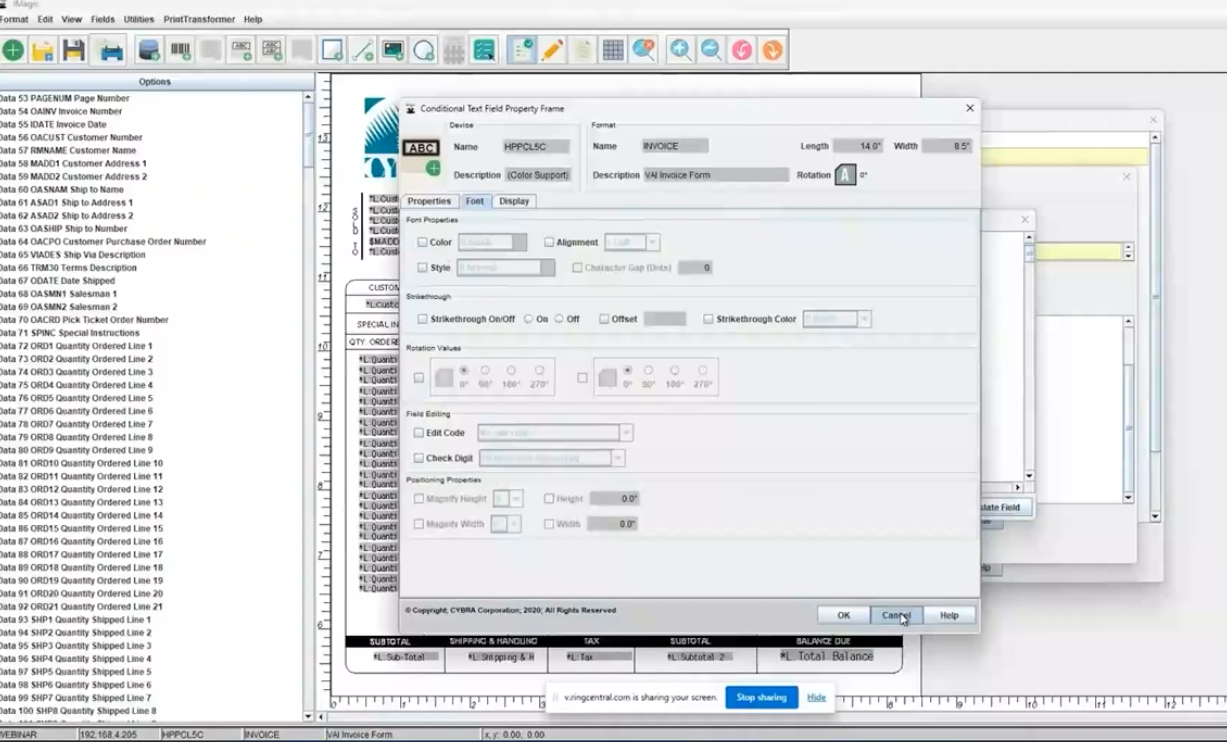Click the highlighted properties list icon
The height and width of the screenshot is (742, 1227).
click(521, 50)
